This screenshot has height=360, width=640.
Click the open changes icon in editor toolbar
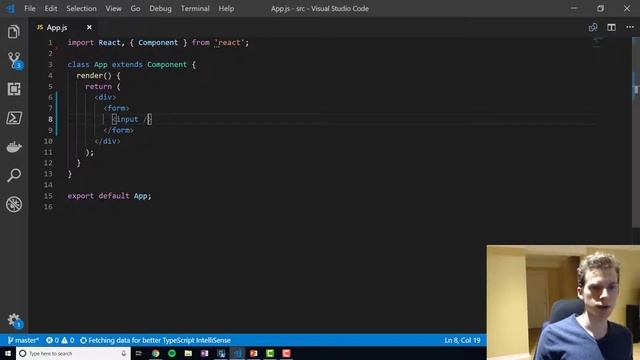pos(593,27)
